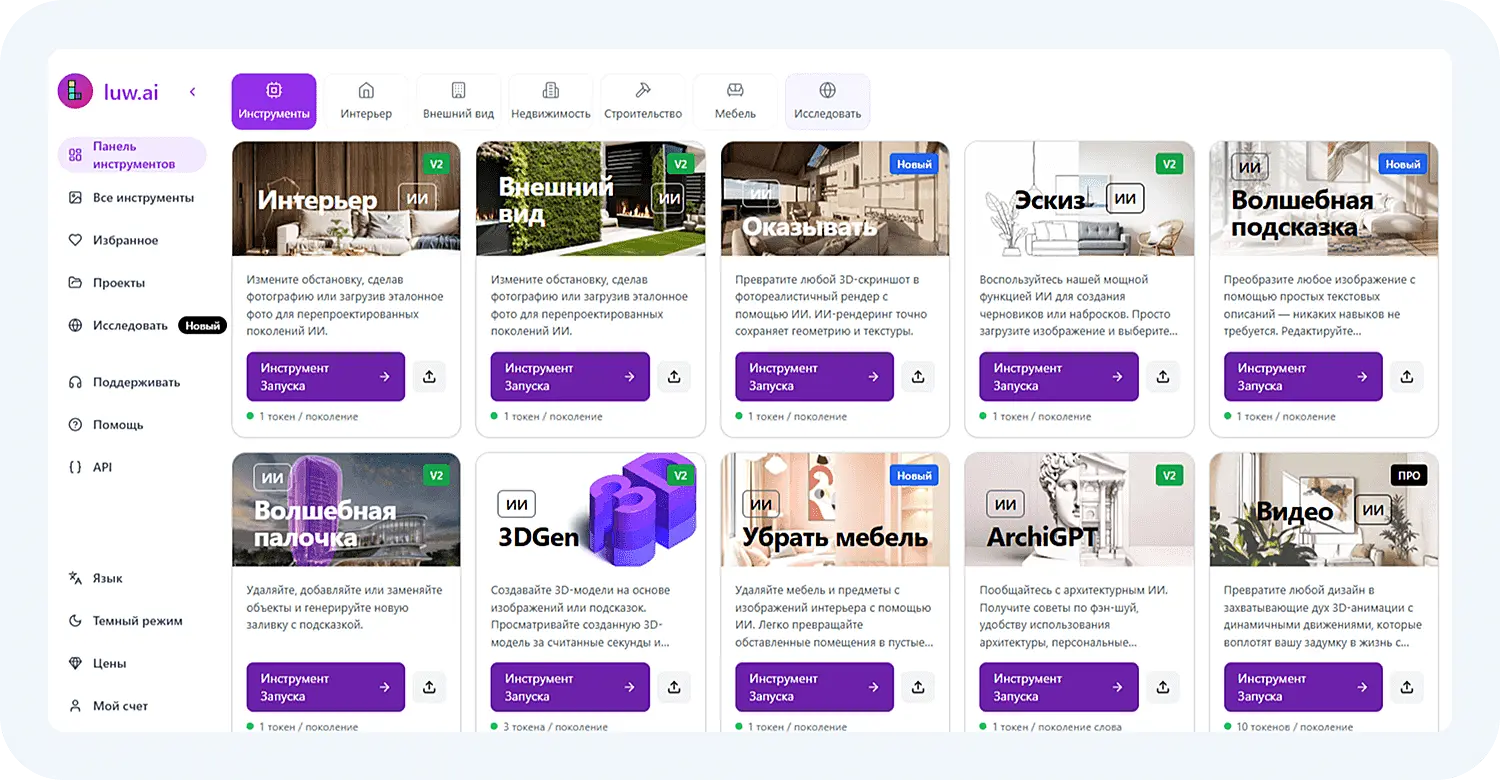Click upload icon on Внешний вид card
The image size is (1500, 780).
coord(674,377)
